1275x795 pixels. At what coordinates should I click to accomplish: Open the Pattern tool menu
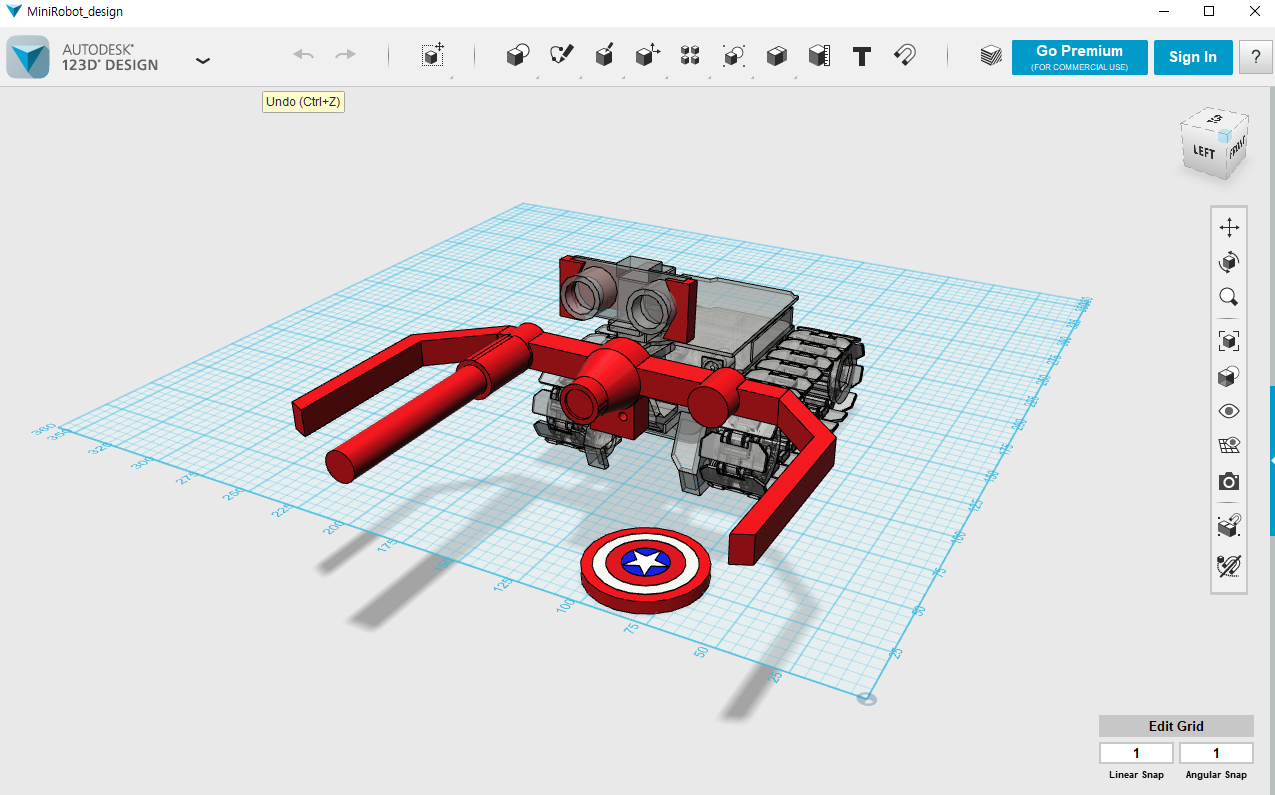pos(690,56)
